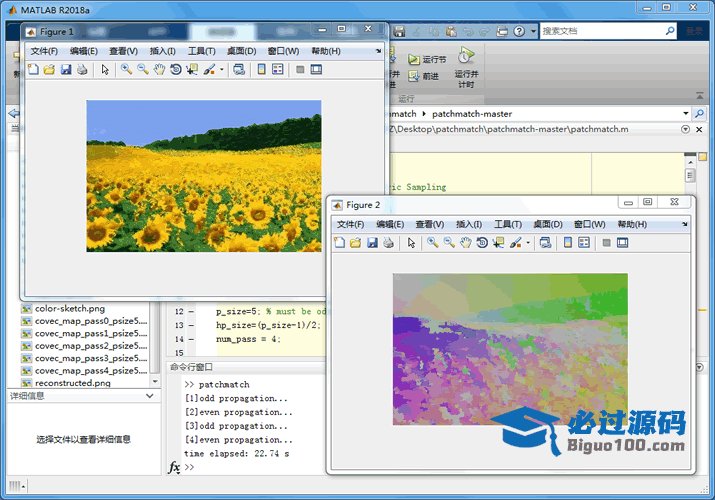Toggle the Insert Colorbar button in Figure 2
The height and width of the screenshot is (500, 715).
(567, 243)
